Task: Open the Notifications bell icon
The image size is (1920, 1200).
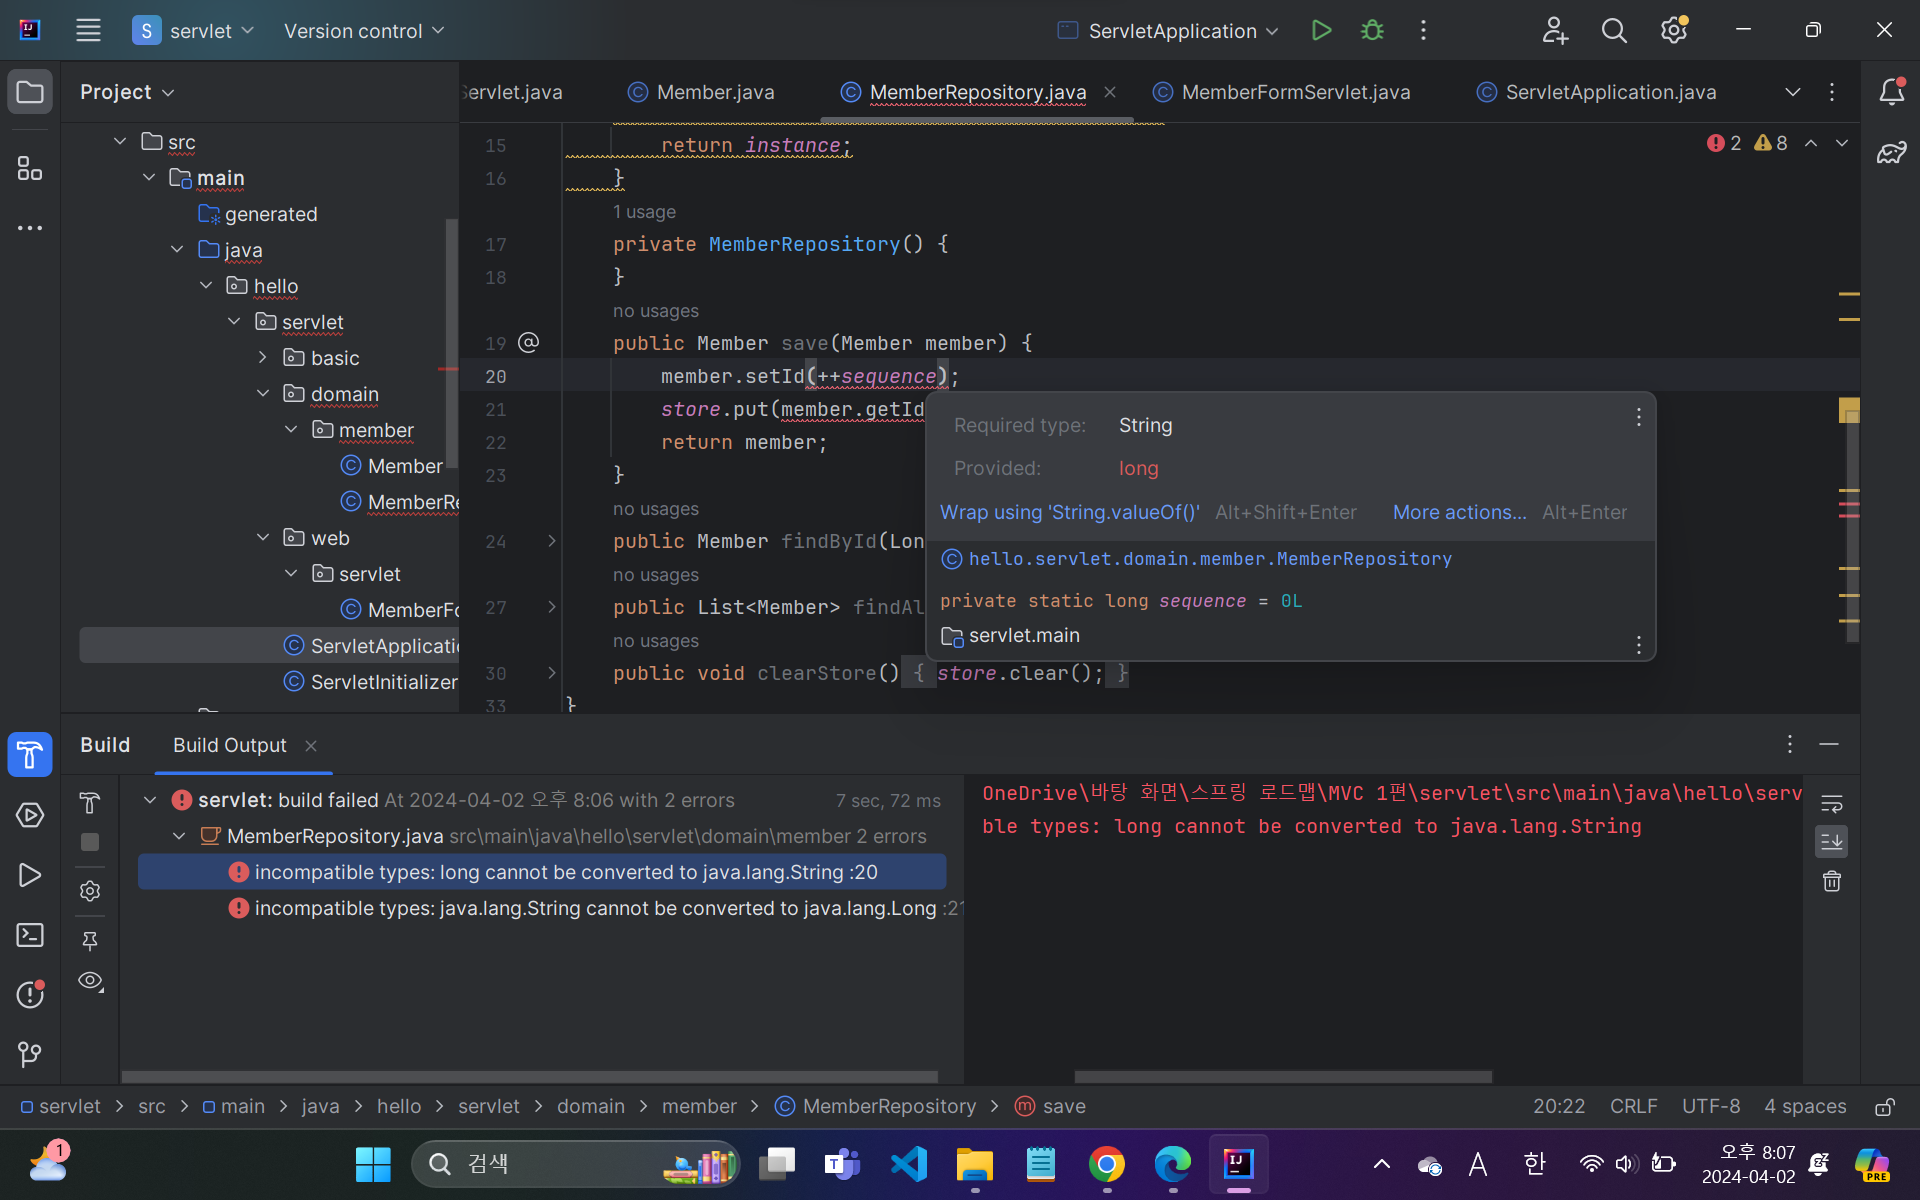Action: coord(1891,92)
